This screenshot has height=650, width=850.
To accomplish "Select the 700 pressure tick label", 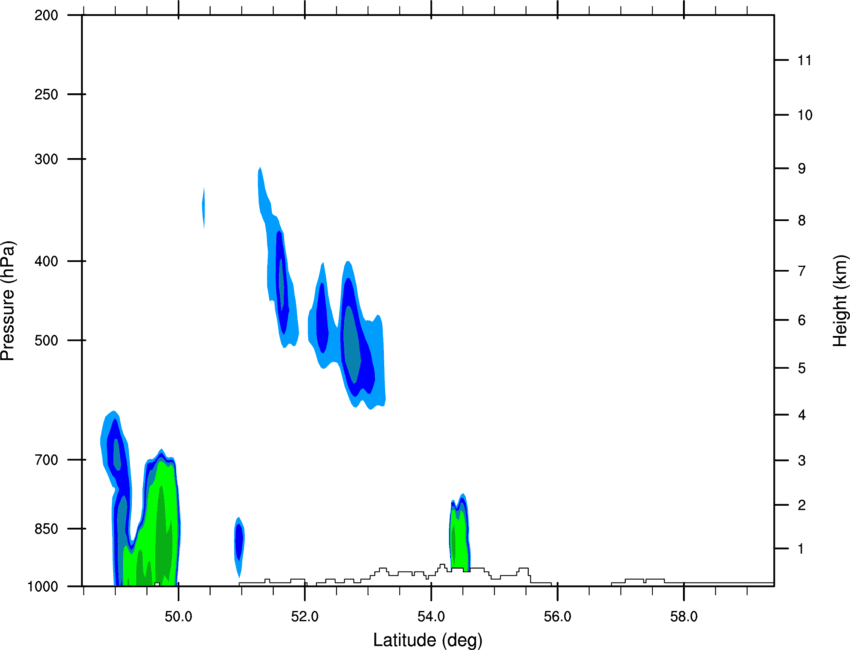I will click(x=46, y=460).
